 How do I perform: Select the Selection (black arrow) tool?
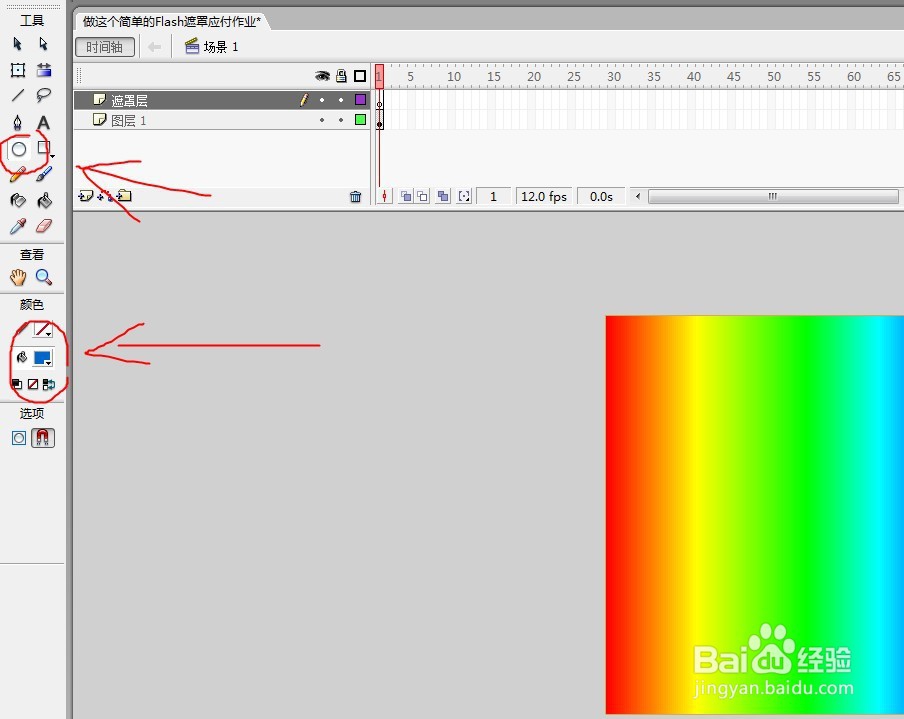17,44
